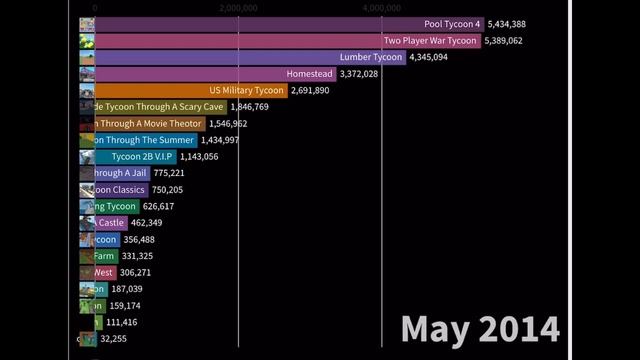Click the value 331,325
The height and width of the screenshot is (360, 640).
pos(137,256)
